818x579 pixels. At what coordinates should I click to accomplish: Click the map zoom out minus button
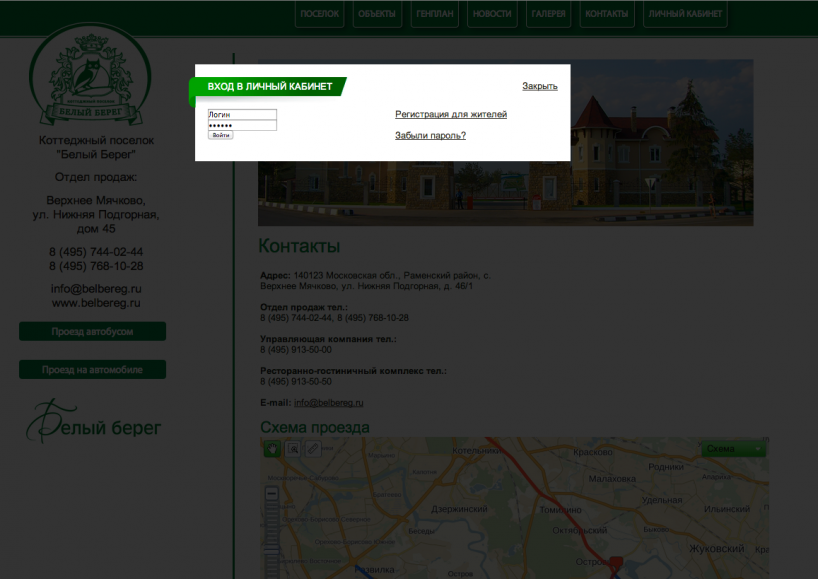tap(271, 493)
